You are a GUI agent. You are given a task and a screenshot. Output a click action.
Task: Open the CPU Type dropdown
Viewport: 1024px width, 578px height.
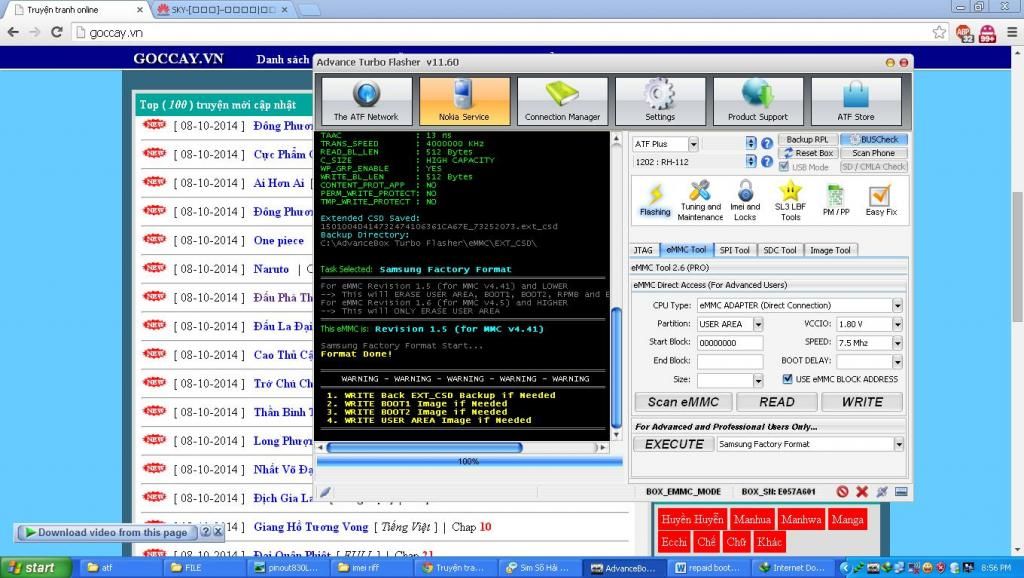(x=897, y=305)
